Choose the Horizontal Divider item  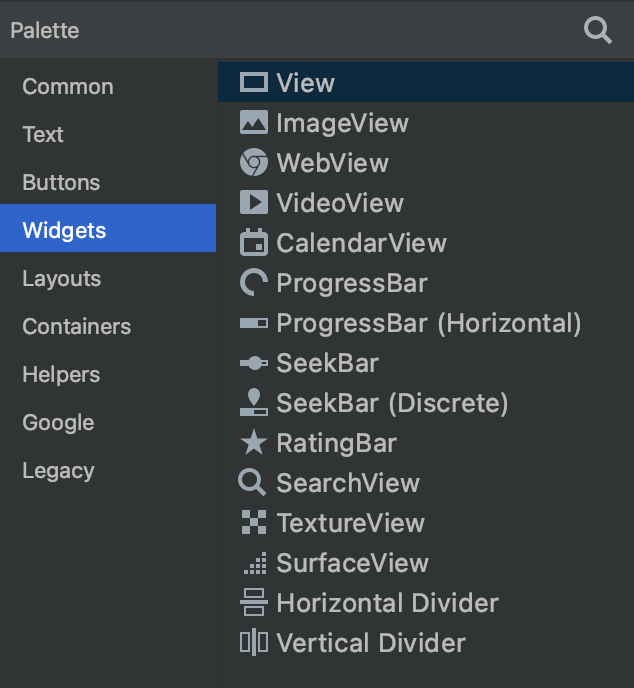pyautogui.click(x=387, y=603)
